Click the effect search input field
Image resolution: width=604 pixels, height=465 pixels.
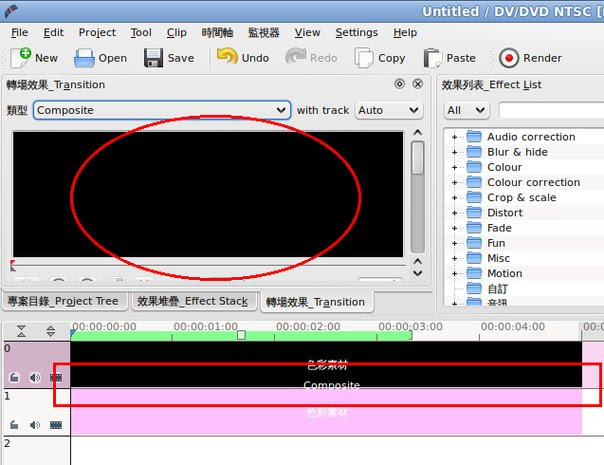[551, 110]
